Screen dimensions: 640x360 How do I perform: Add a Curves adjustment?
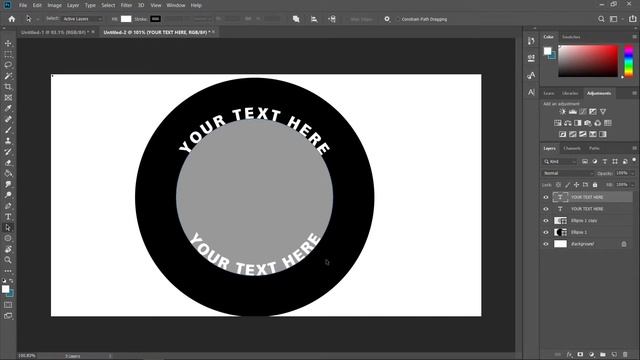582,112
